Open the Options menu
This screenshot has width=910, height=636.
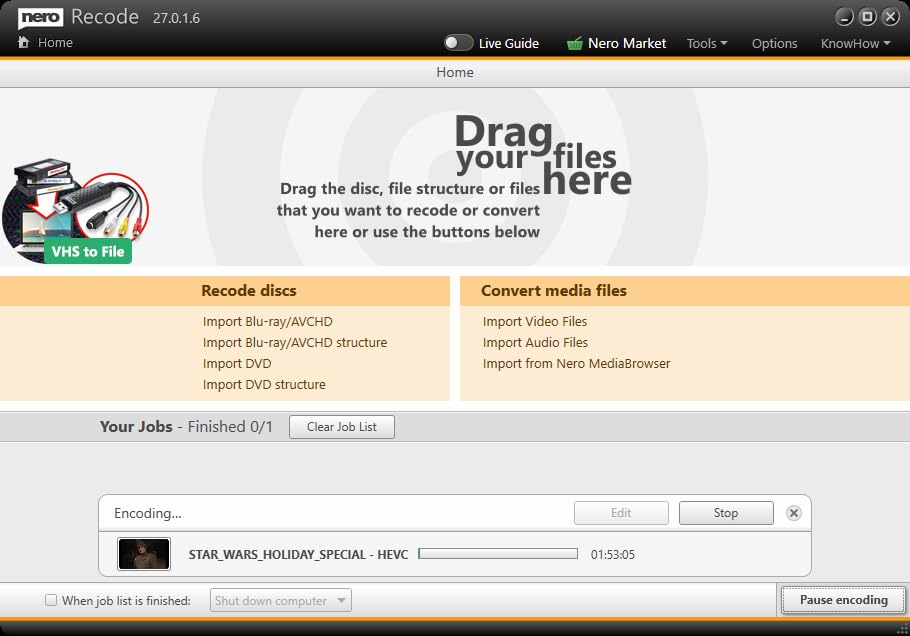774,44
